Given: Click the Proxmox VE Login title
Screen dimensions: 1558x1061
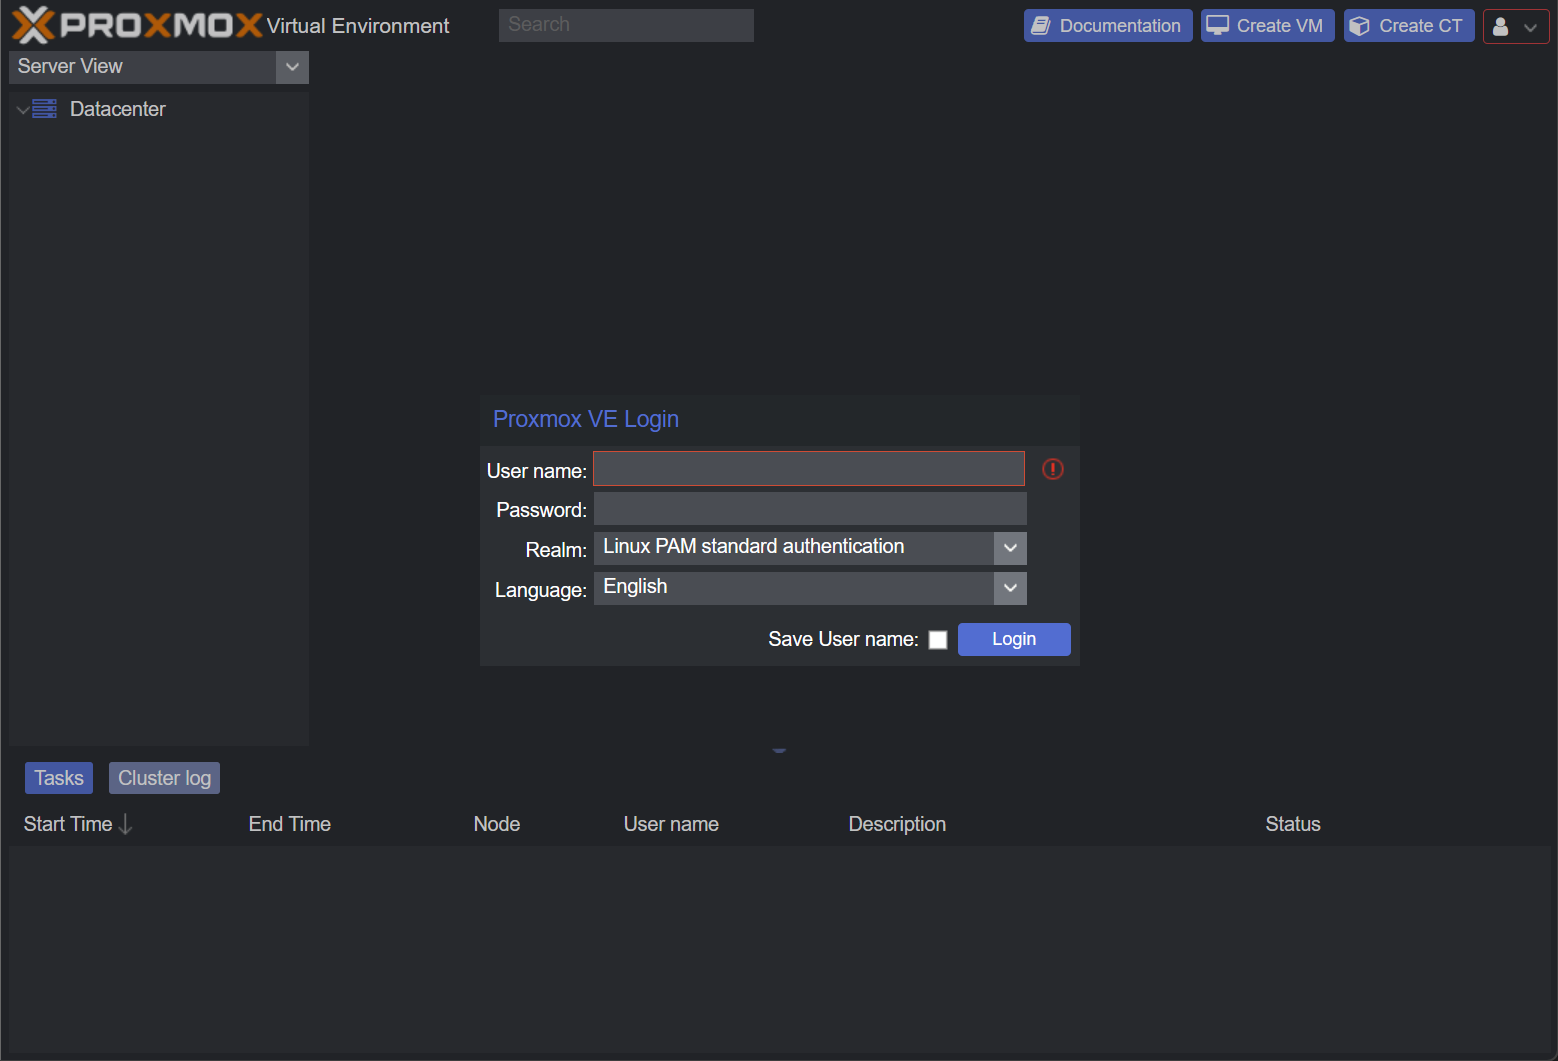Looking at the screenshot, I should (x=586, y=419).
